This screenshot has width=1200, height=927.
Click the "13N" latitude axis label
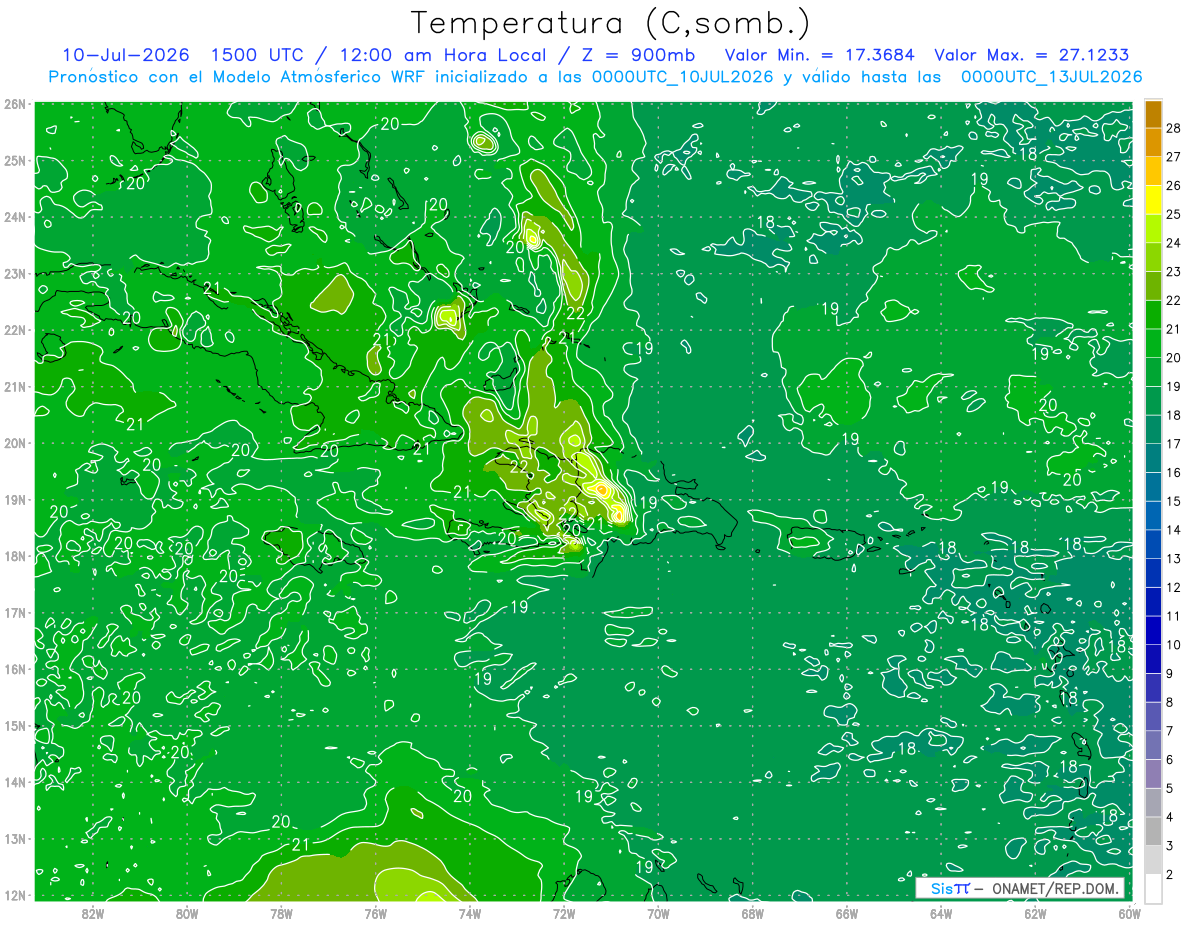(15, 838)
